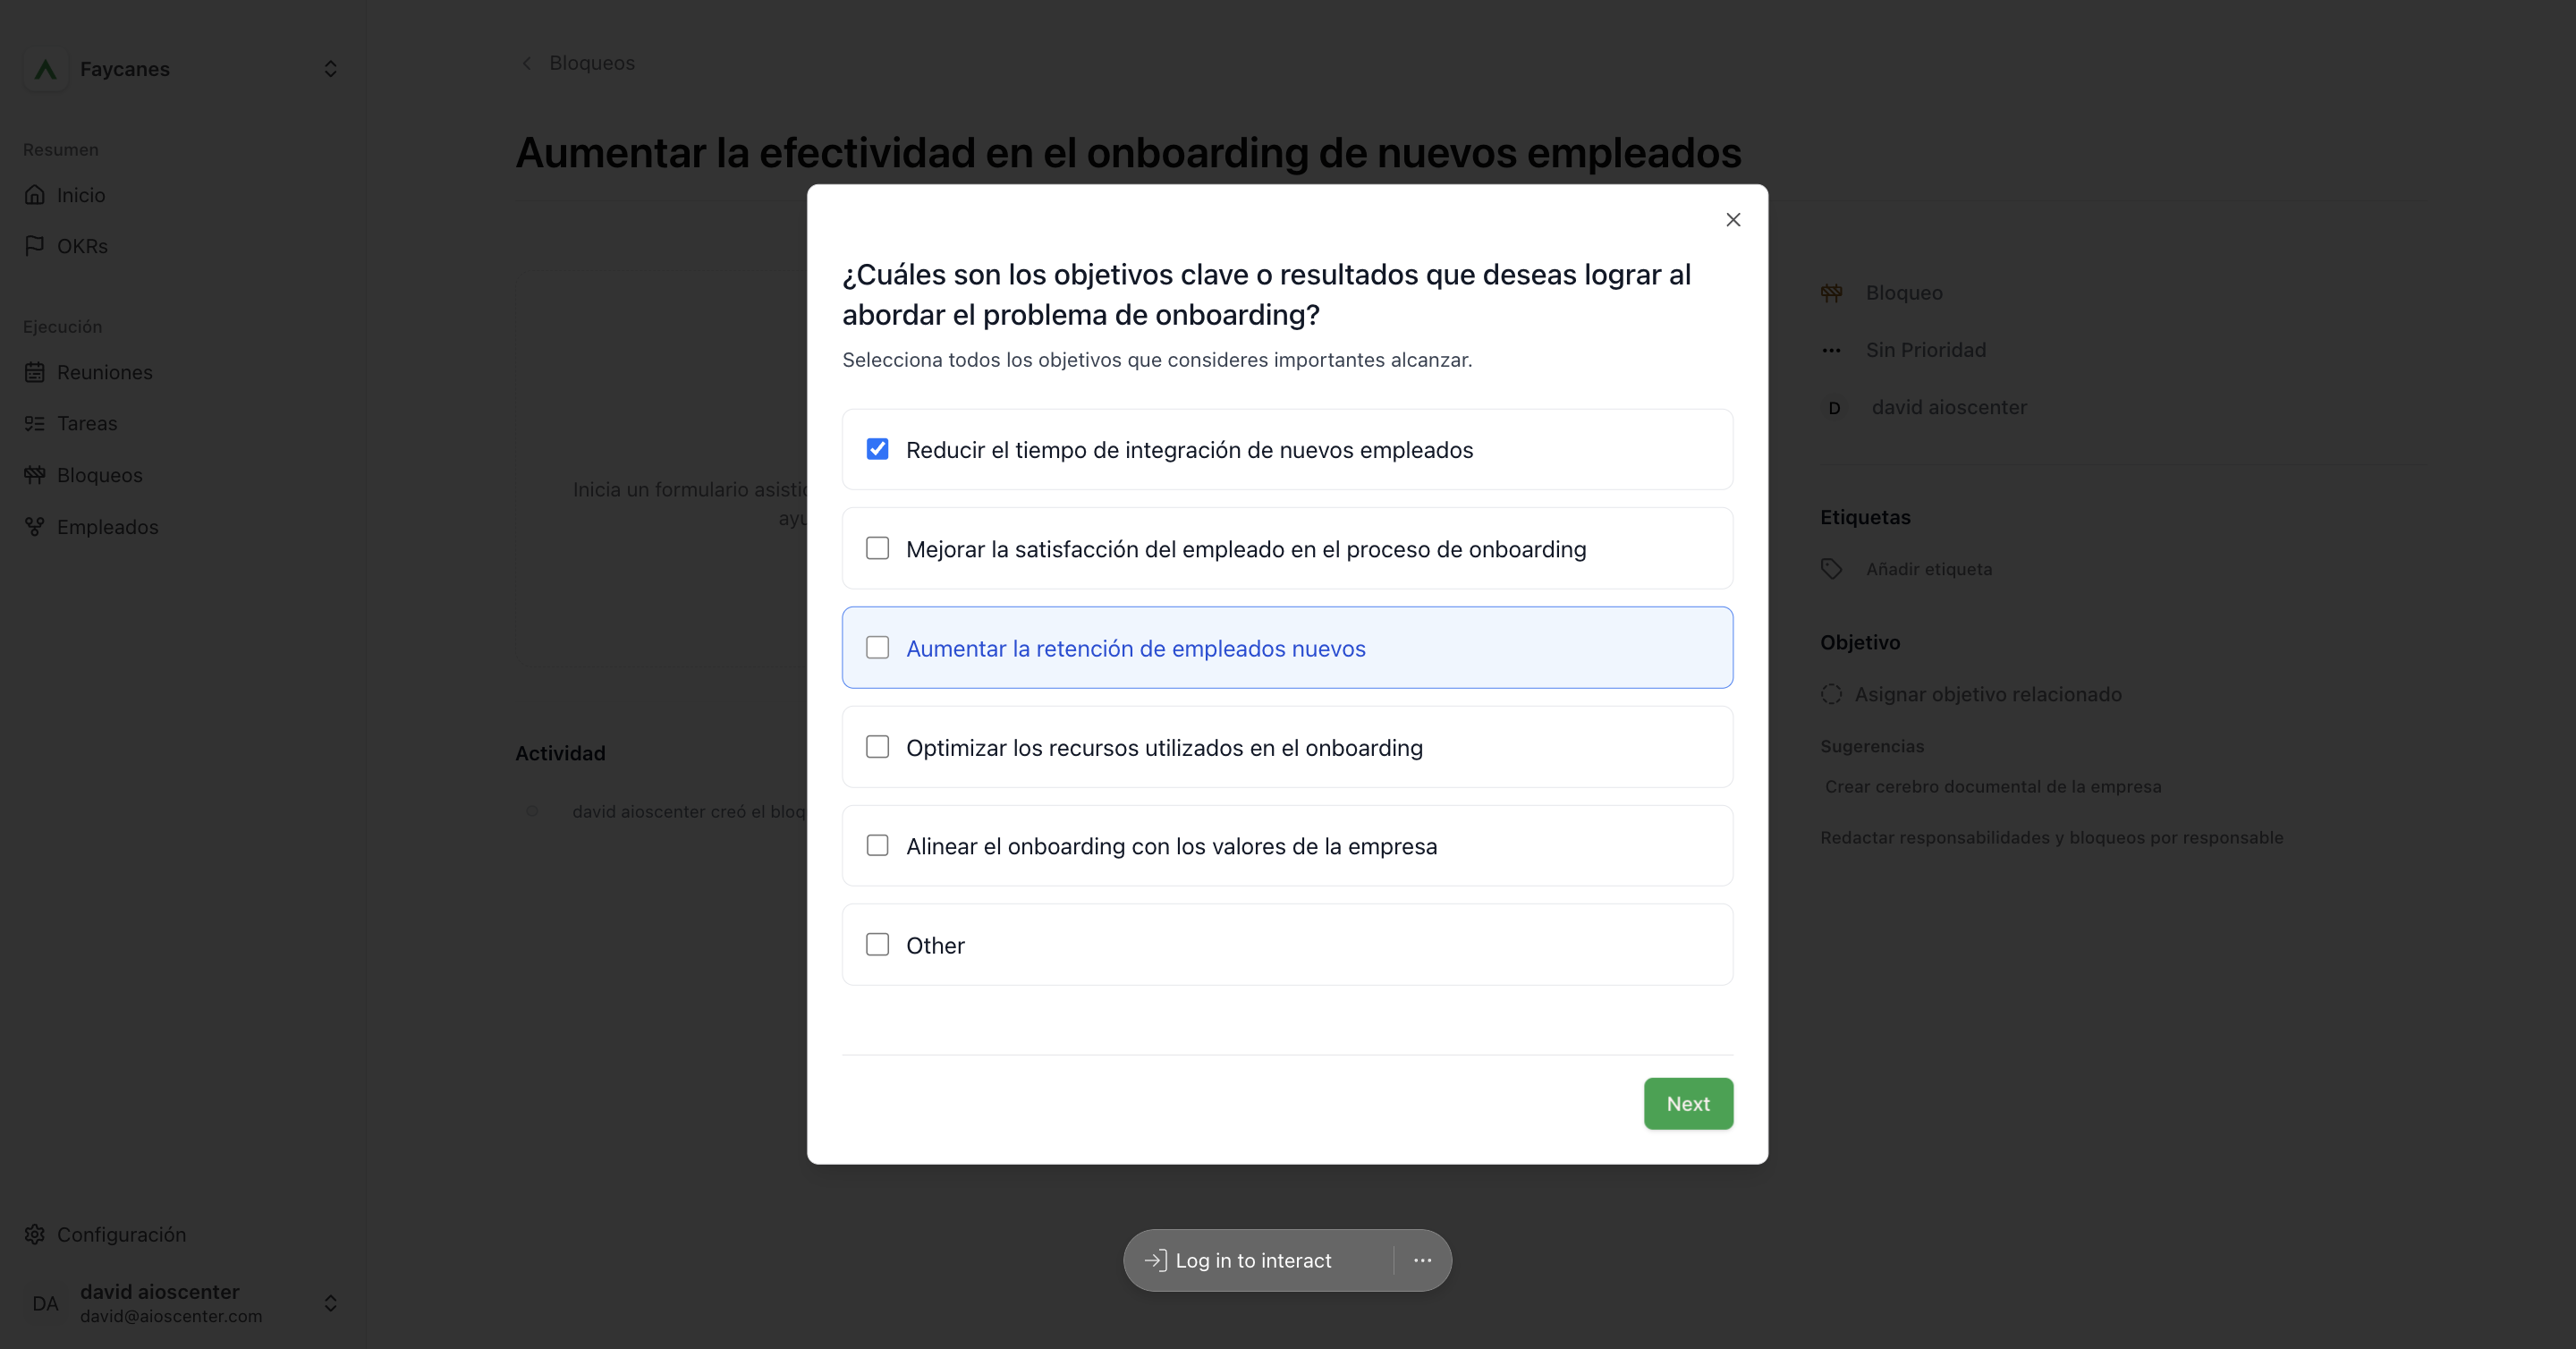Go back using the Bloqueos breadcrumb arrow
The image size is (2576, 1349).
527,63
